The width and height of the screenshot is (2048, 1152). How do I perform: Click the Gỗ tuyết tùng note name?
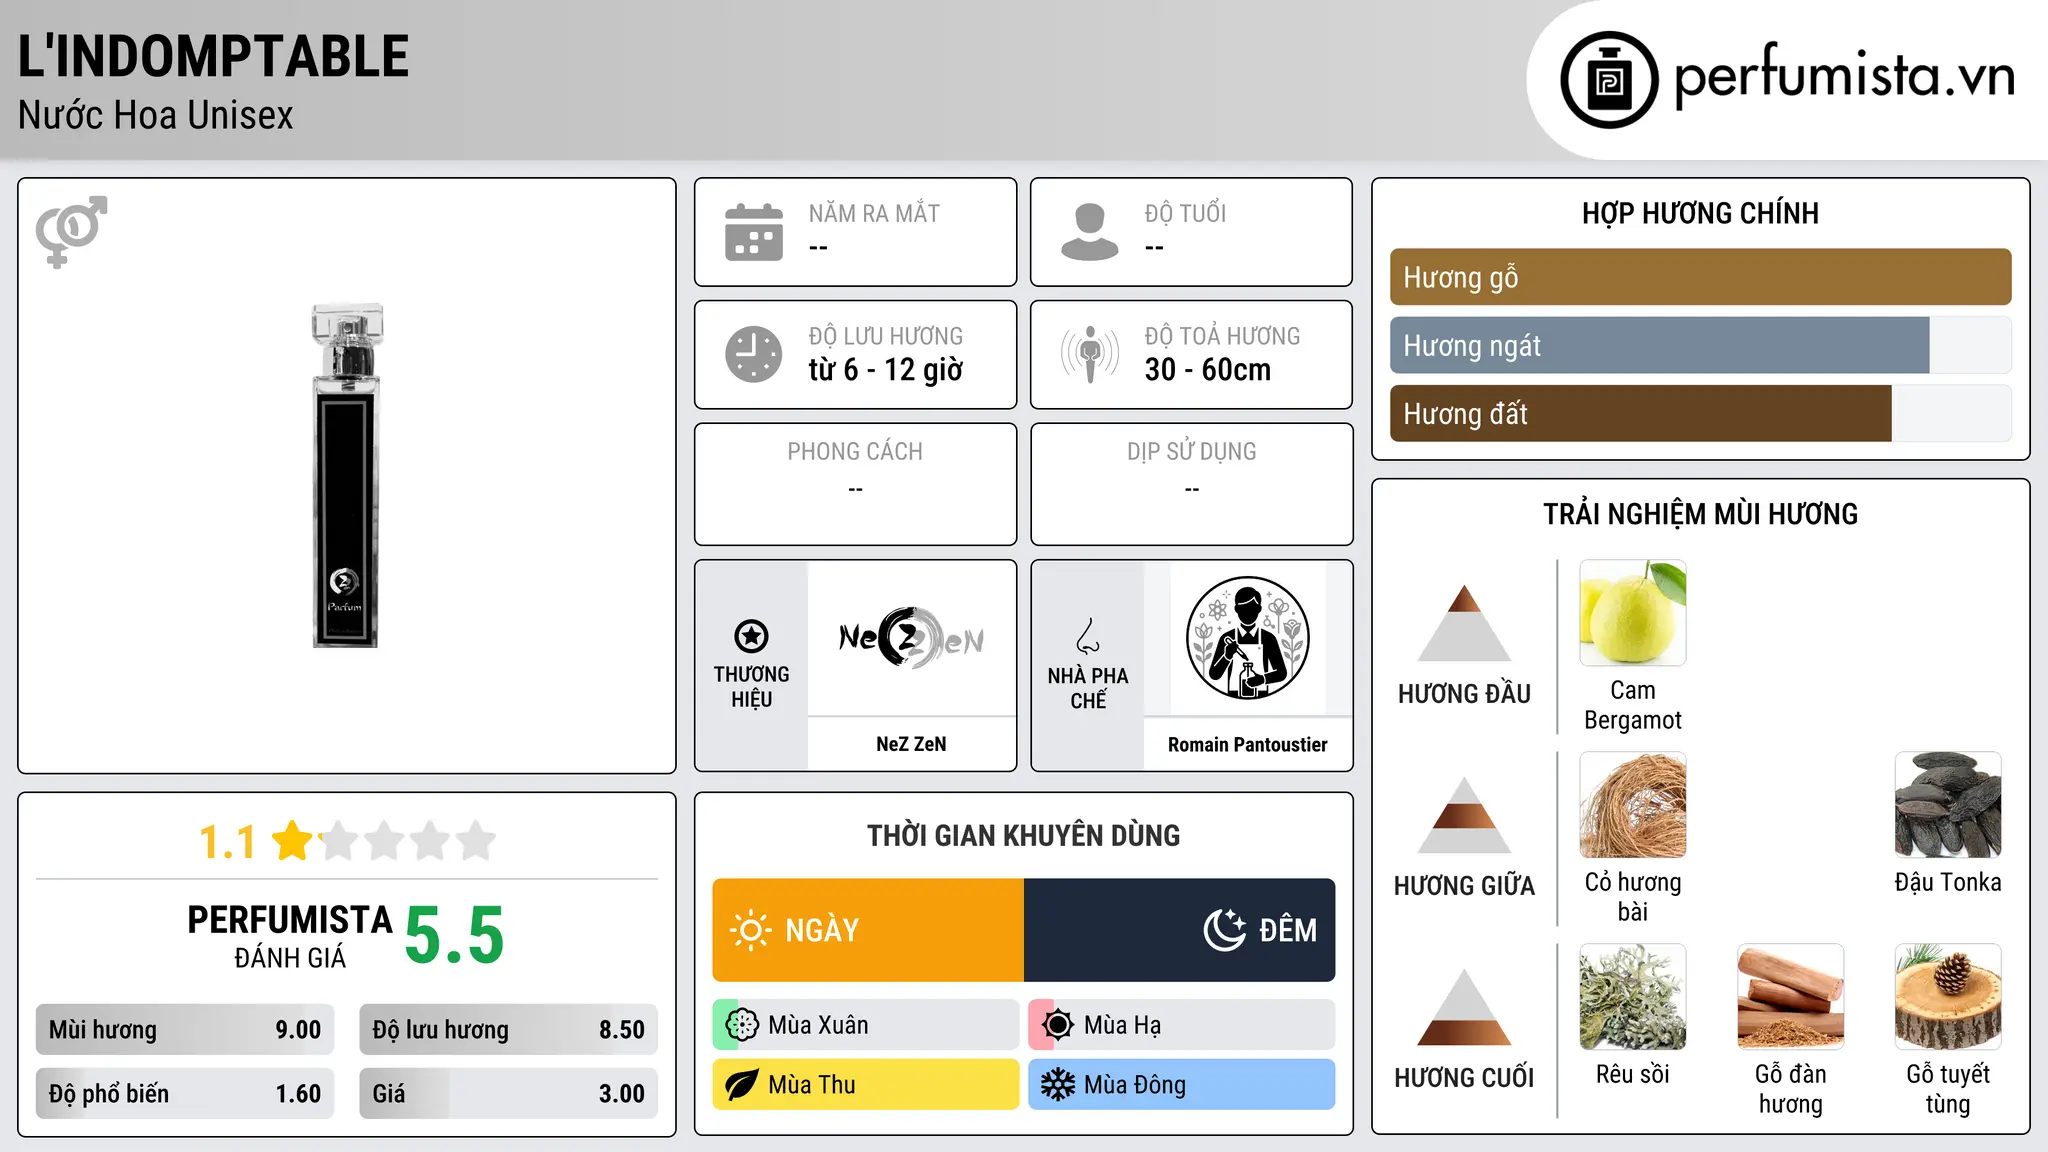pos(1948,1089)
